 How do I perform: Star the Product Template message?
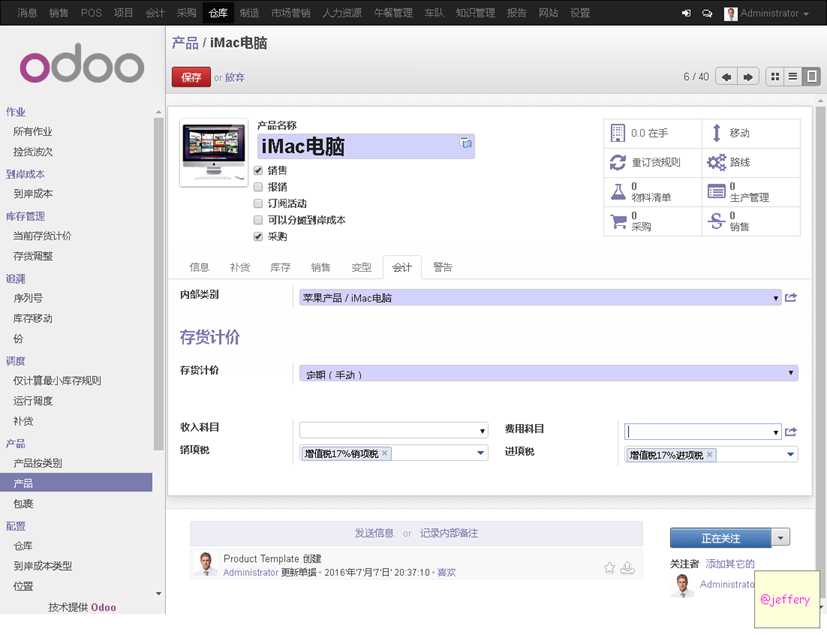(609, 567)
